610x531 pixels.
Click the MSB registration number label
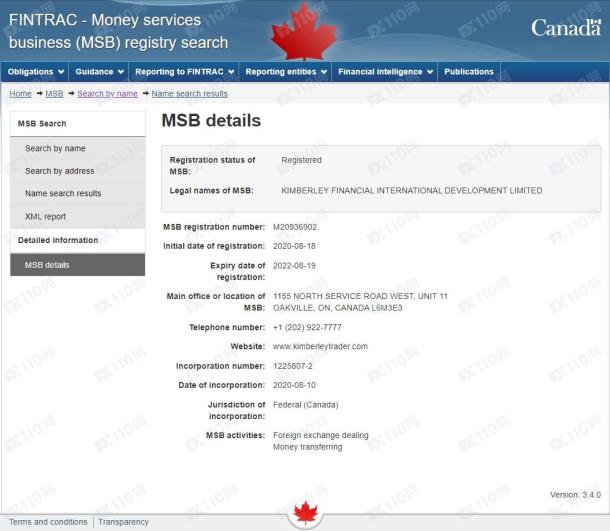pyautogui.click(x=214, y=227)
